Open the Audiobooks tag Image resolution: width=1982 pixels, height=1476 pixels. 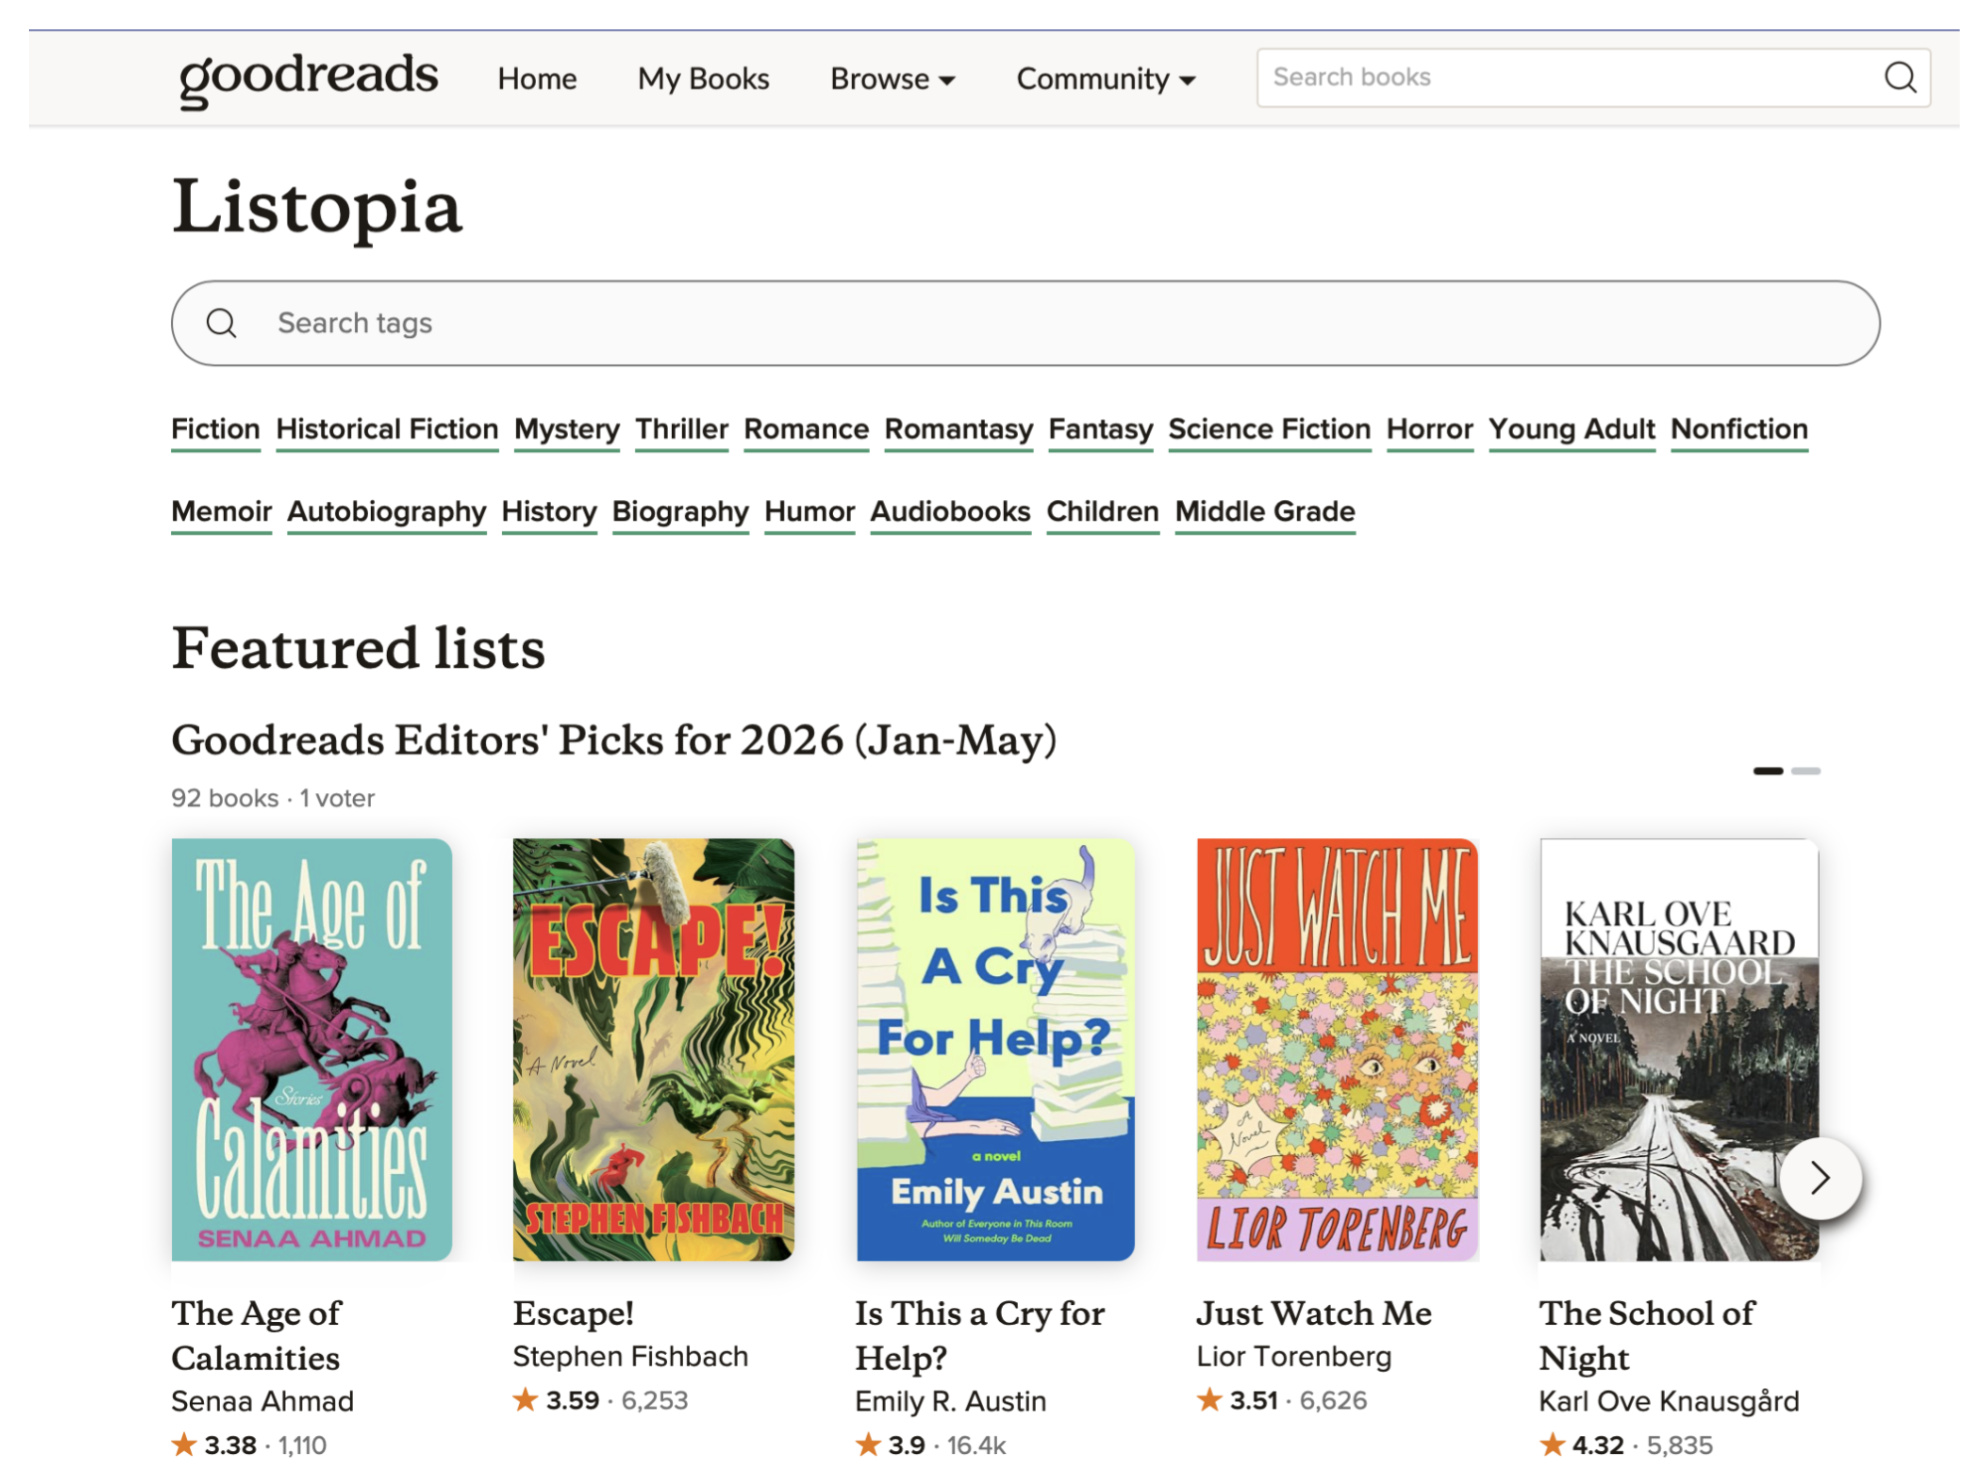point(950,512)
